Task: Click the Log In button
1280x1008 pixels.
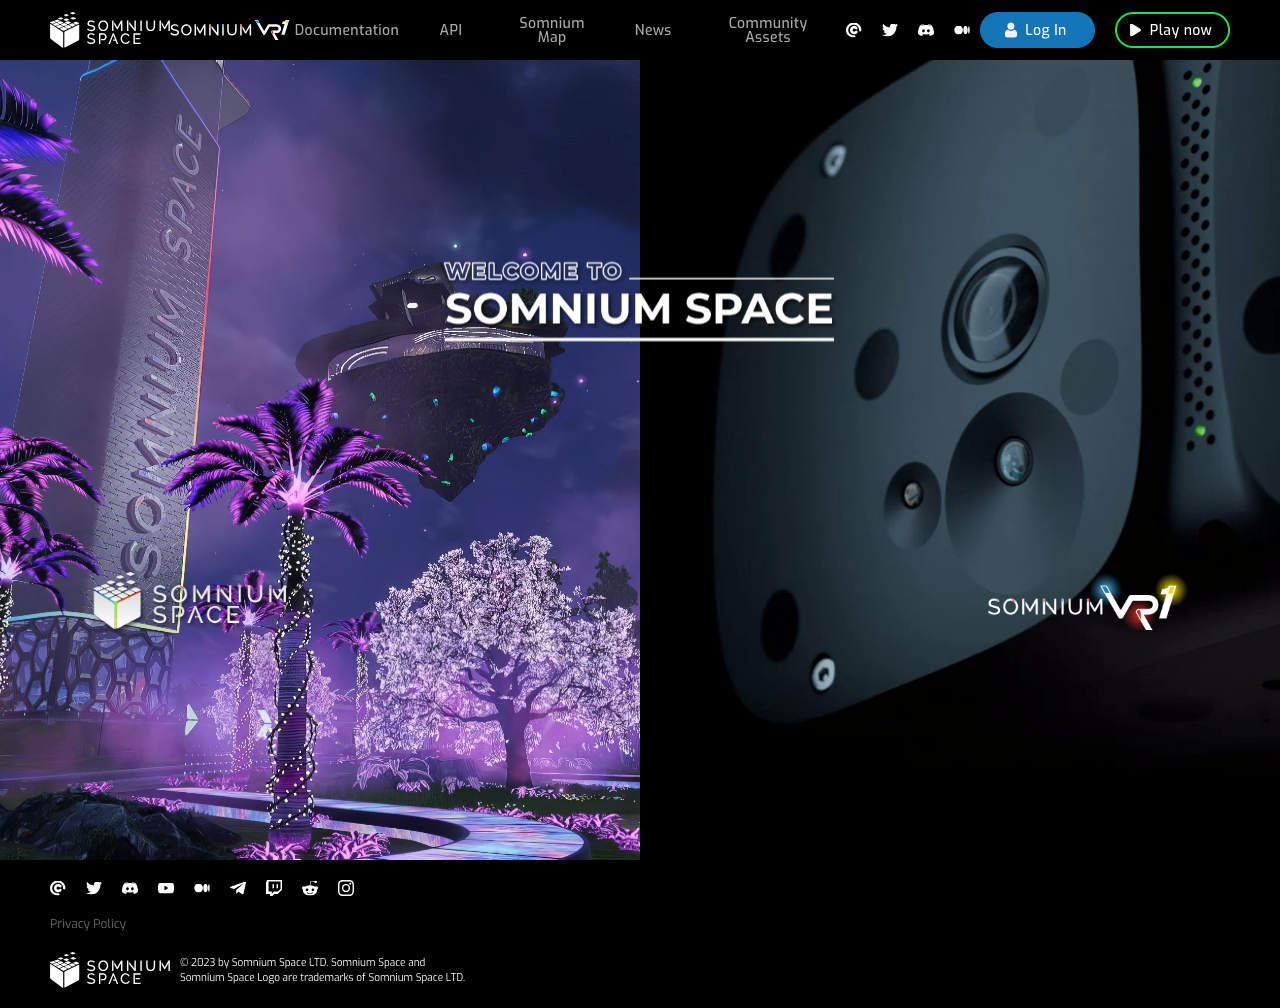Action: (1037, 30)
